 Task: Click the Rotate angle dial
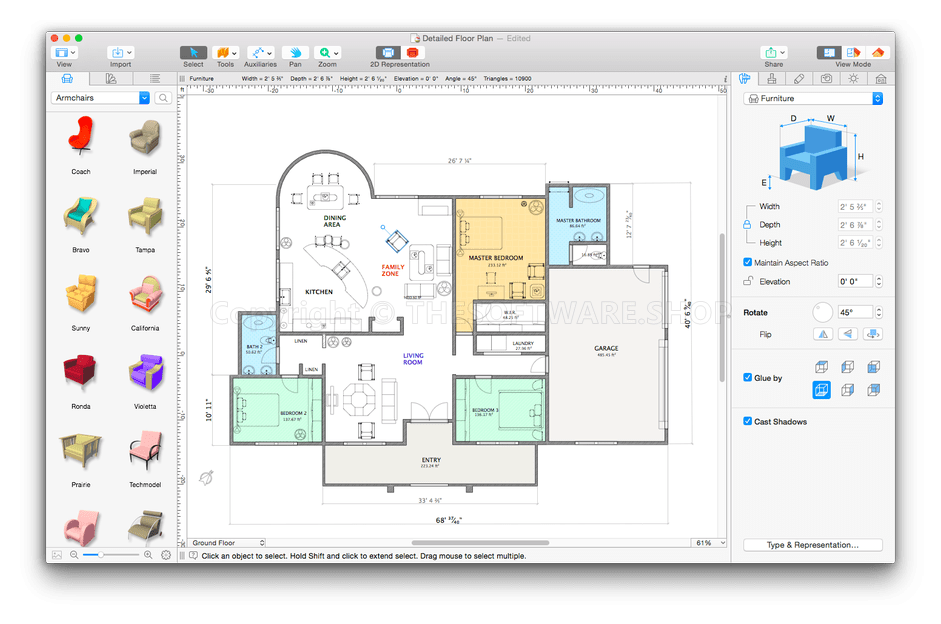(x=822, y=312)
